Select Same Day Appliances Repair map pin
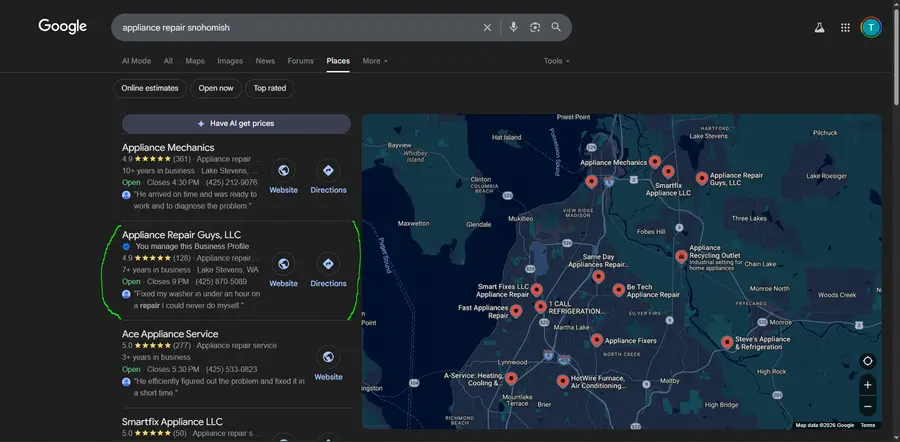 (598, 276)
